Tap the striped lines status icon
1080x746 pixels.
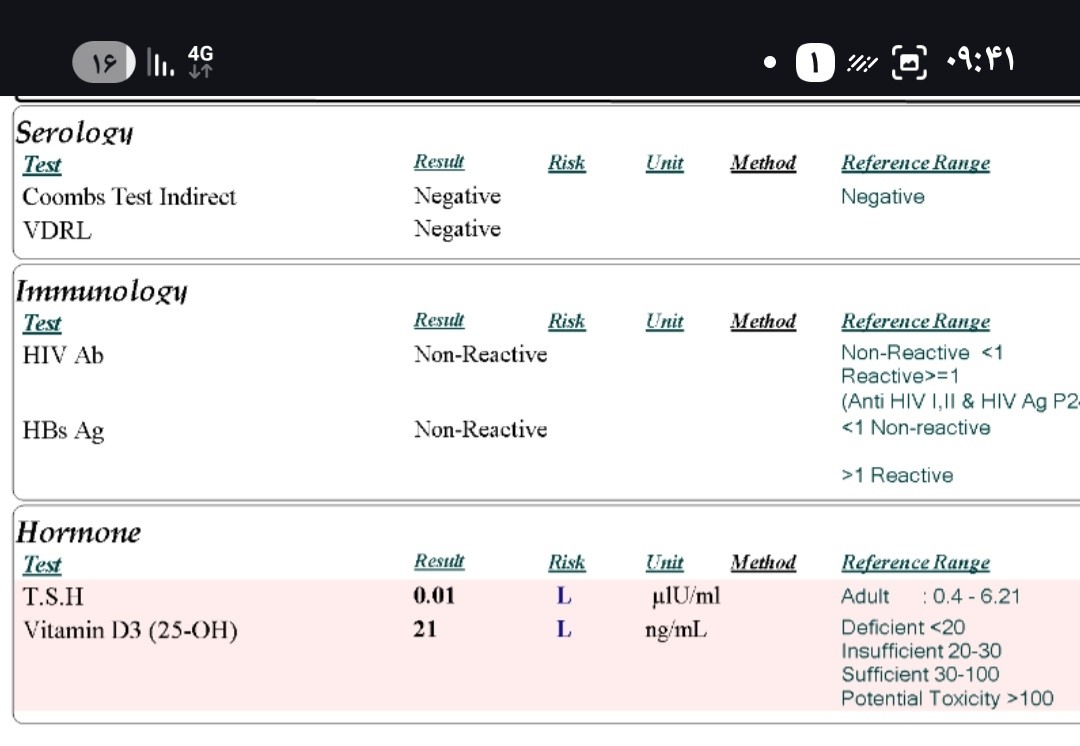[862, 63]
